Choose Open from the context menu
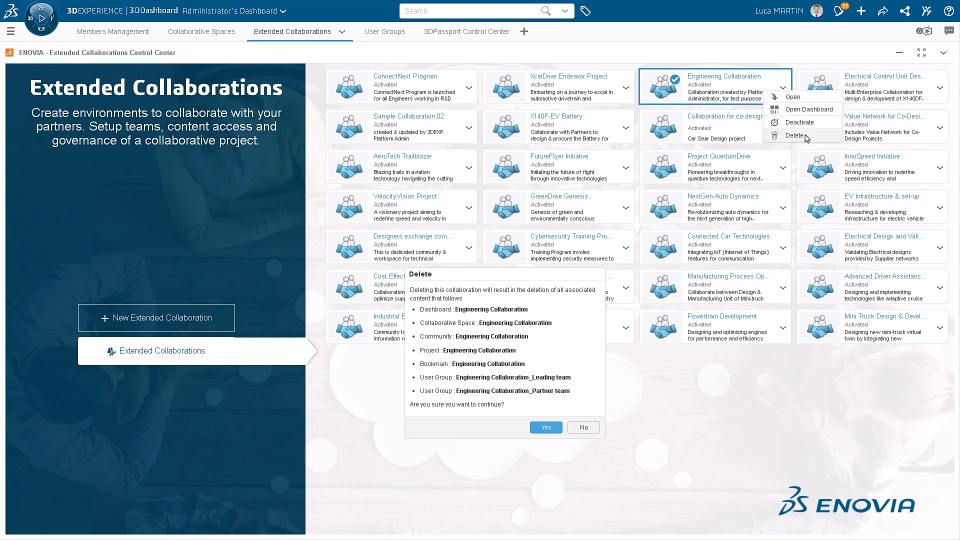The image size is (960, 540). (x=802, y=97)
